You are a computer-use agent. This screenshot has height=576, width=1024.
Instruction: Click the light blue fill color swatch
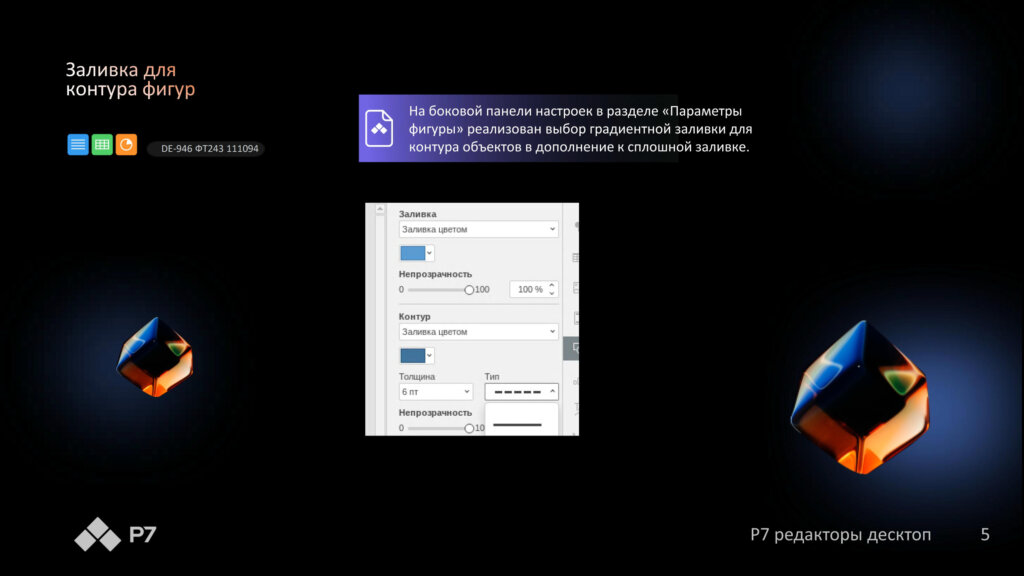point(412,253)
